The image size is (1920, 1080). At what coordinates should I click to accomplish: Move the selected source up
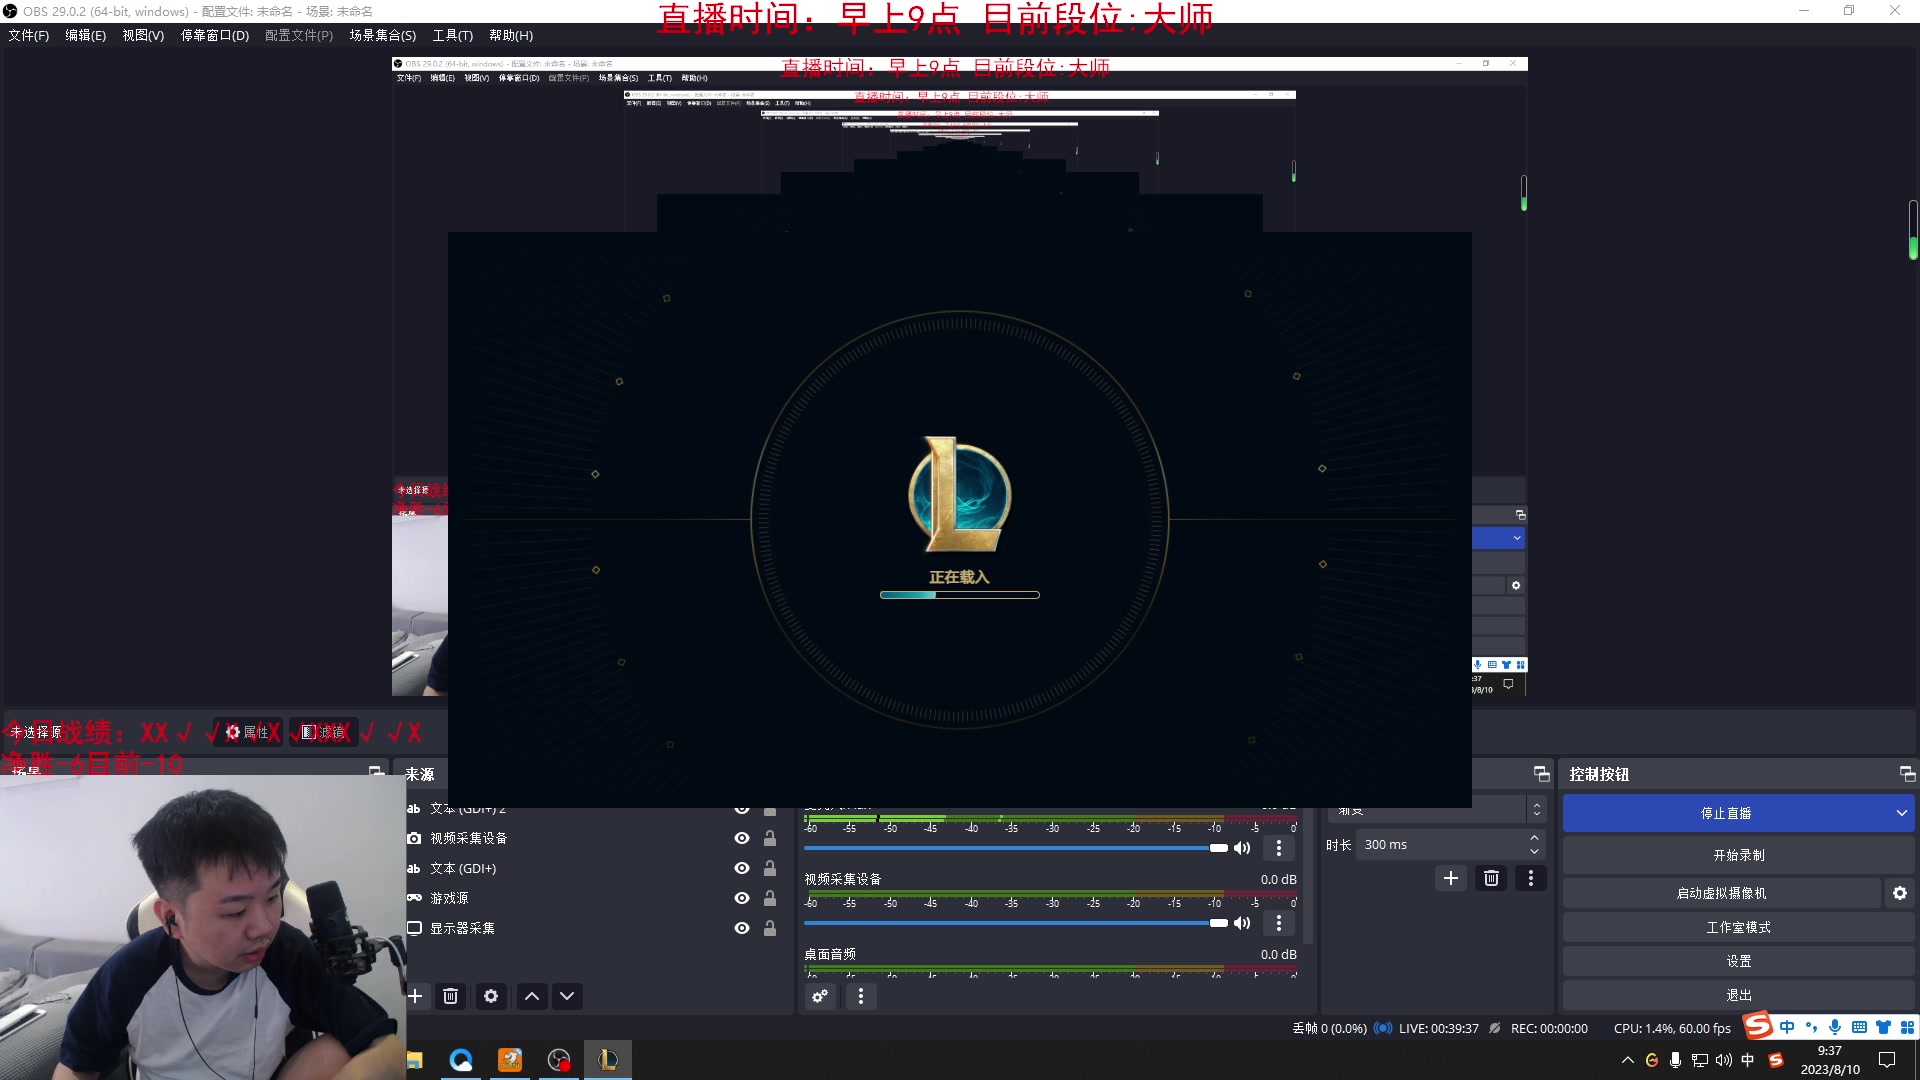[x=532, y=996]
